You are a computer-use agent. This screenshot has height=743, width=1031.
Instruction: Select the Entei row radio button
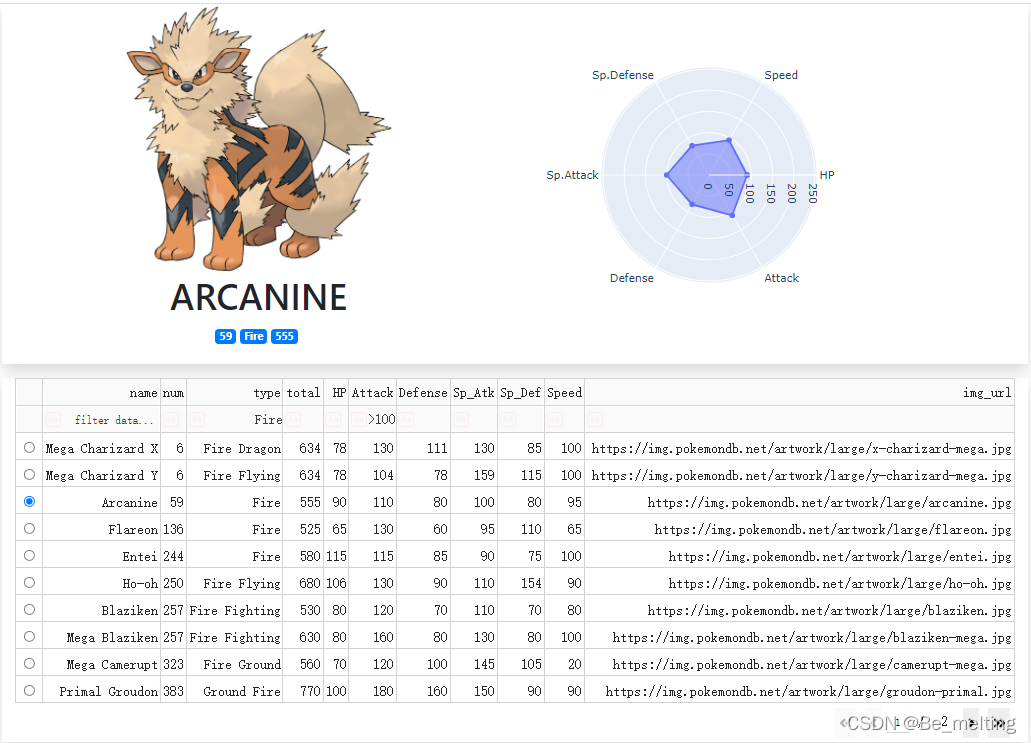click(29, 556)
